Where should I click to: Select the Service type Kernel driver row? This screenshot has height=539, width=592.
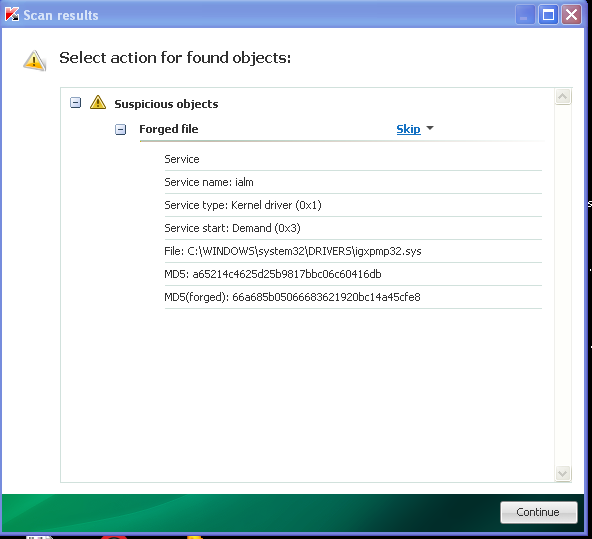[x=353, y=205]
